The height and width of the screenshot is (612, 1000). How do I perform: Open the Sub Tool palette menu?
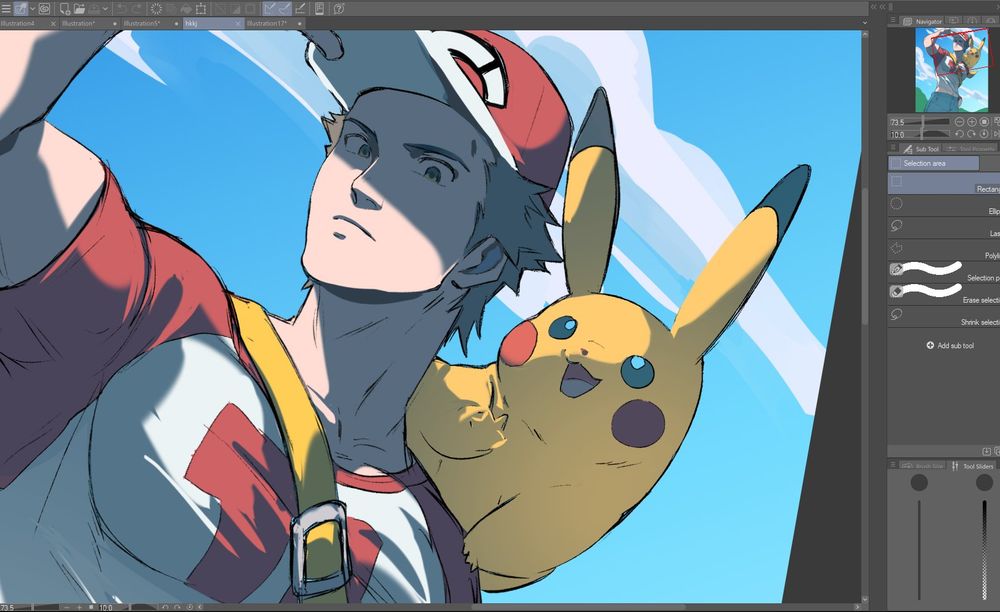point(893,148)
